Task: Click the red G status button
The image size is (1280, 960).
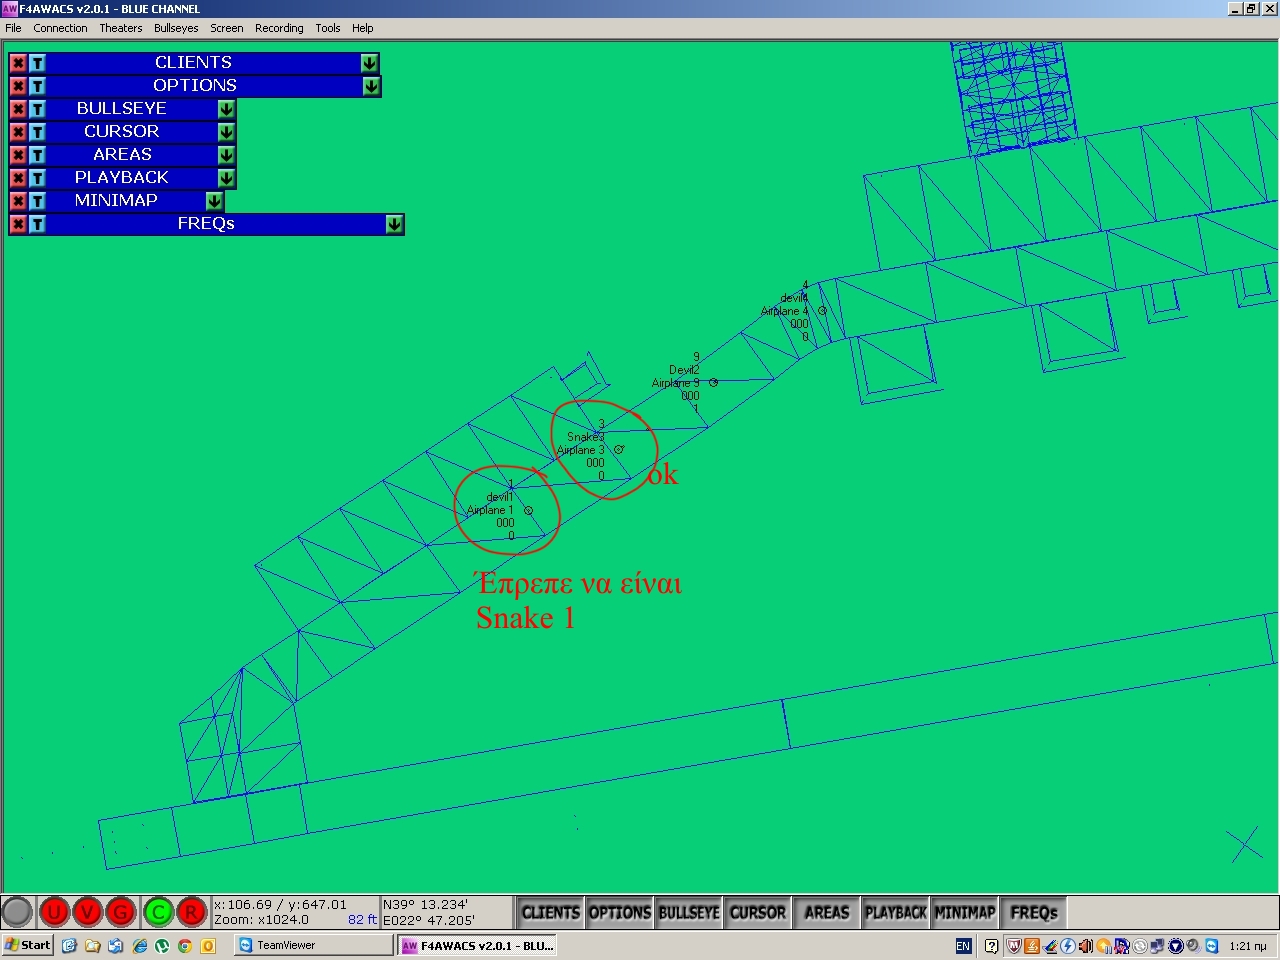Action: 121,912
